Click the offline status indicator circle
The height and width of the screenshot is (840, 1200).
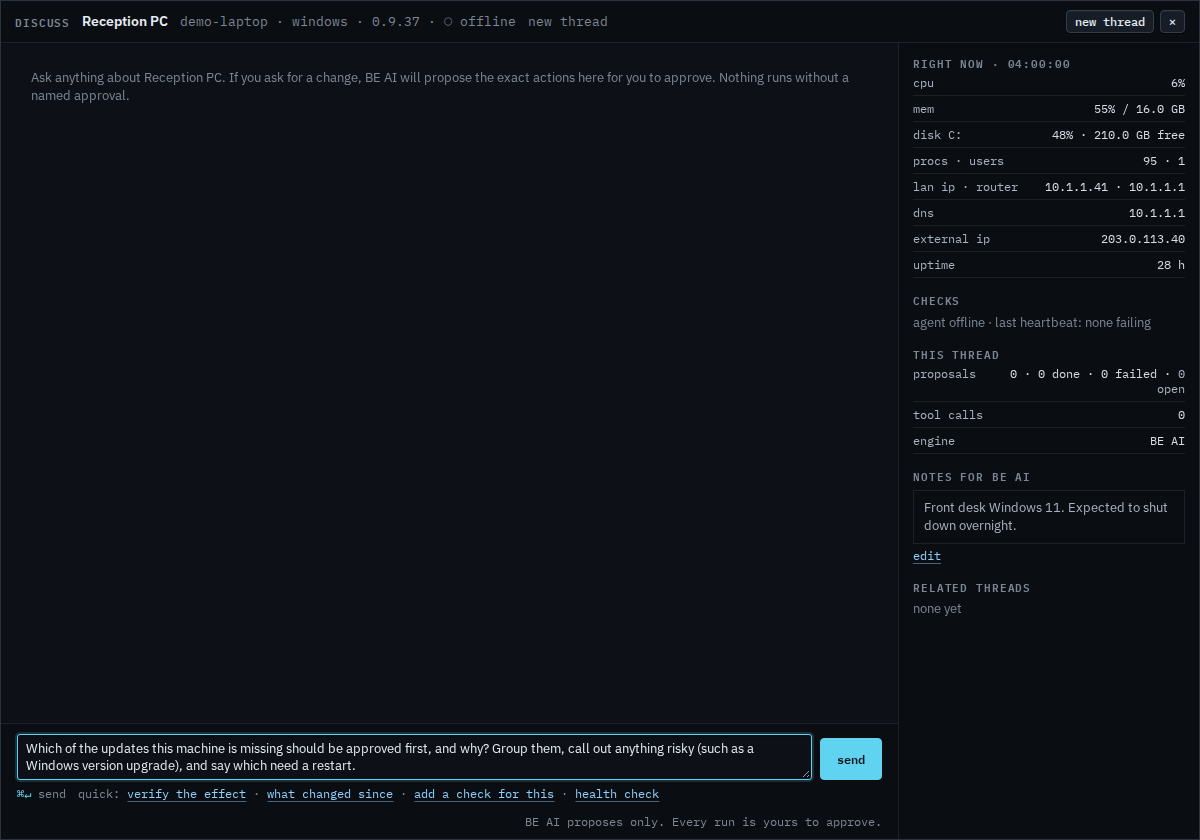point(448,22)
